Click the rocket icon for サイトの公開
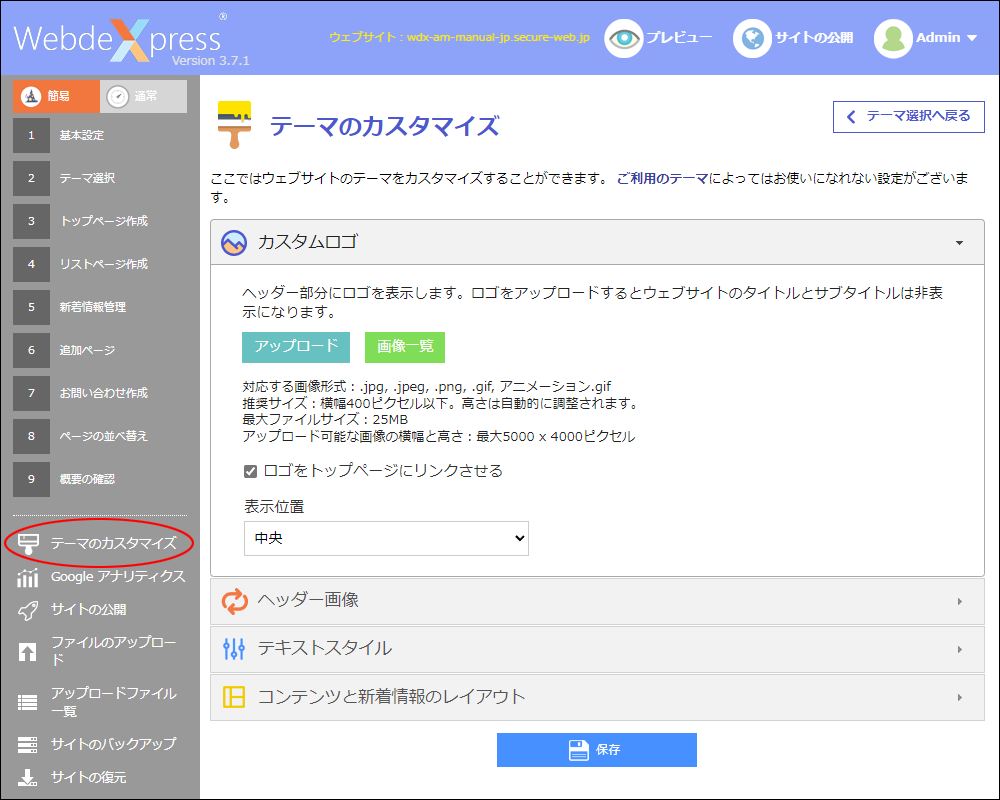The width and height of the screenshot is (1000, 800). pyautogui.click(x=27, y=611)
